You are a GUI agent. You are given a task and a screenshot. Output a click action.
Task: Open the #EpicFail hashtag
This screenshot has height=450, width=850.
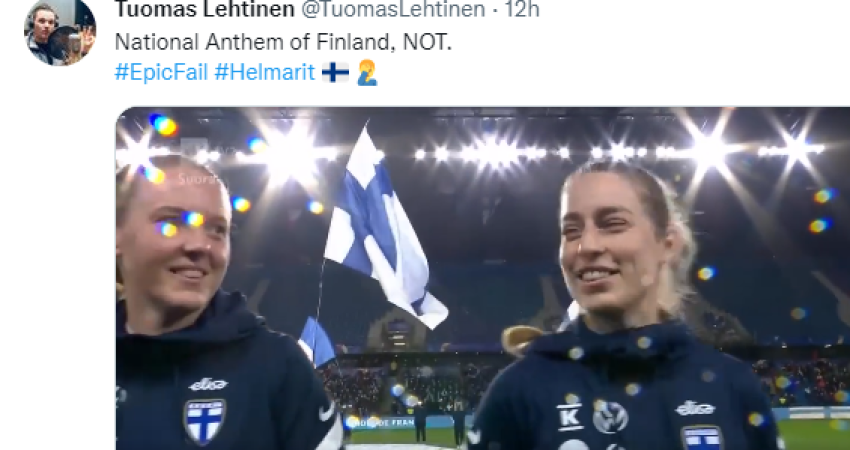(162, 72)
